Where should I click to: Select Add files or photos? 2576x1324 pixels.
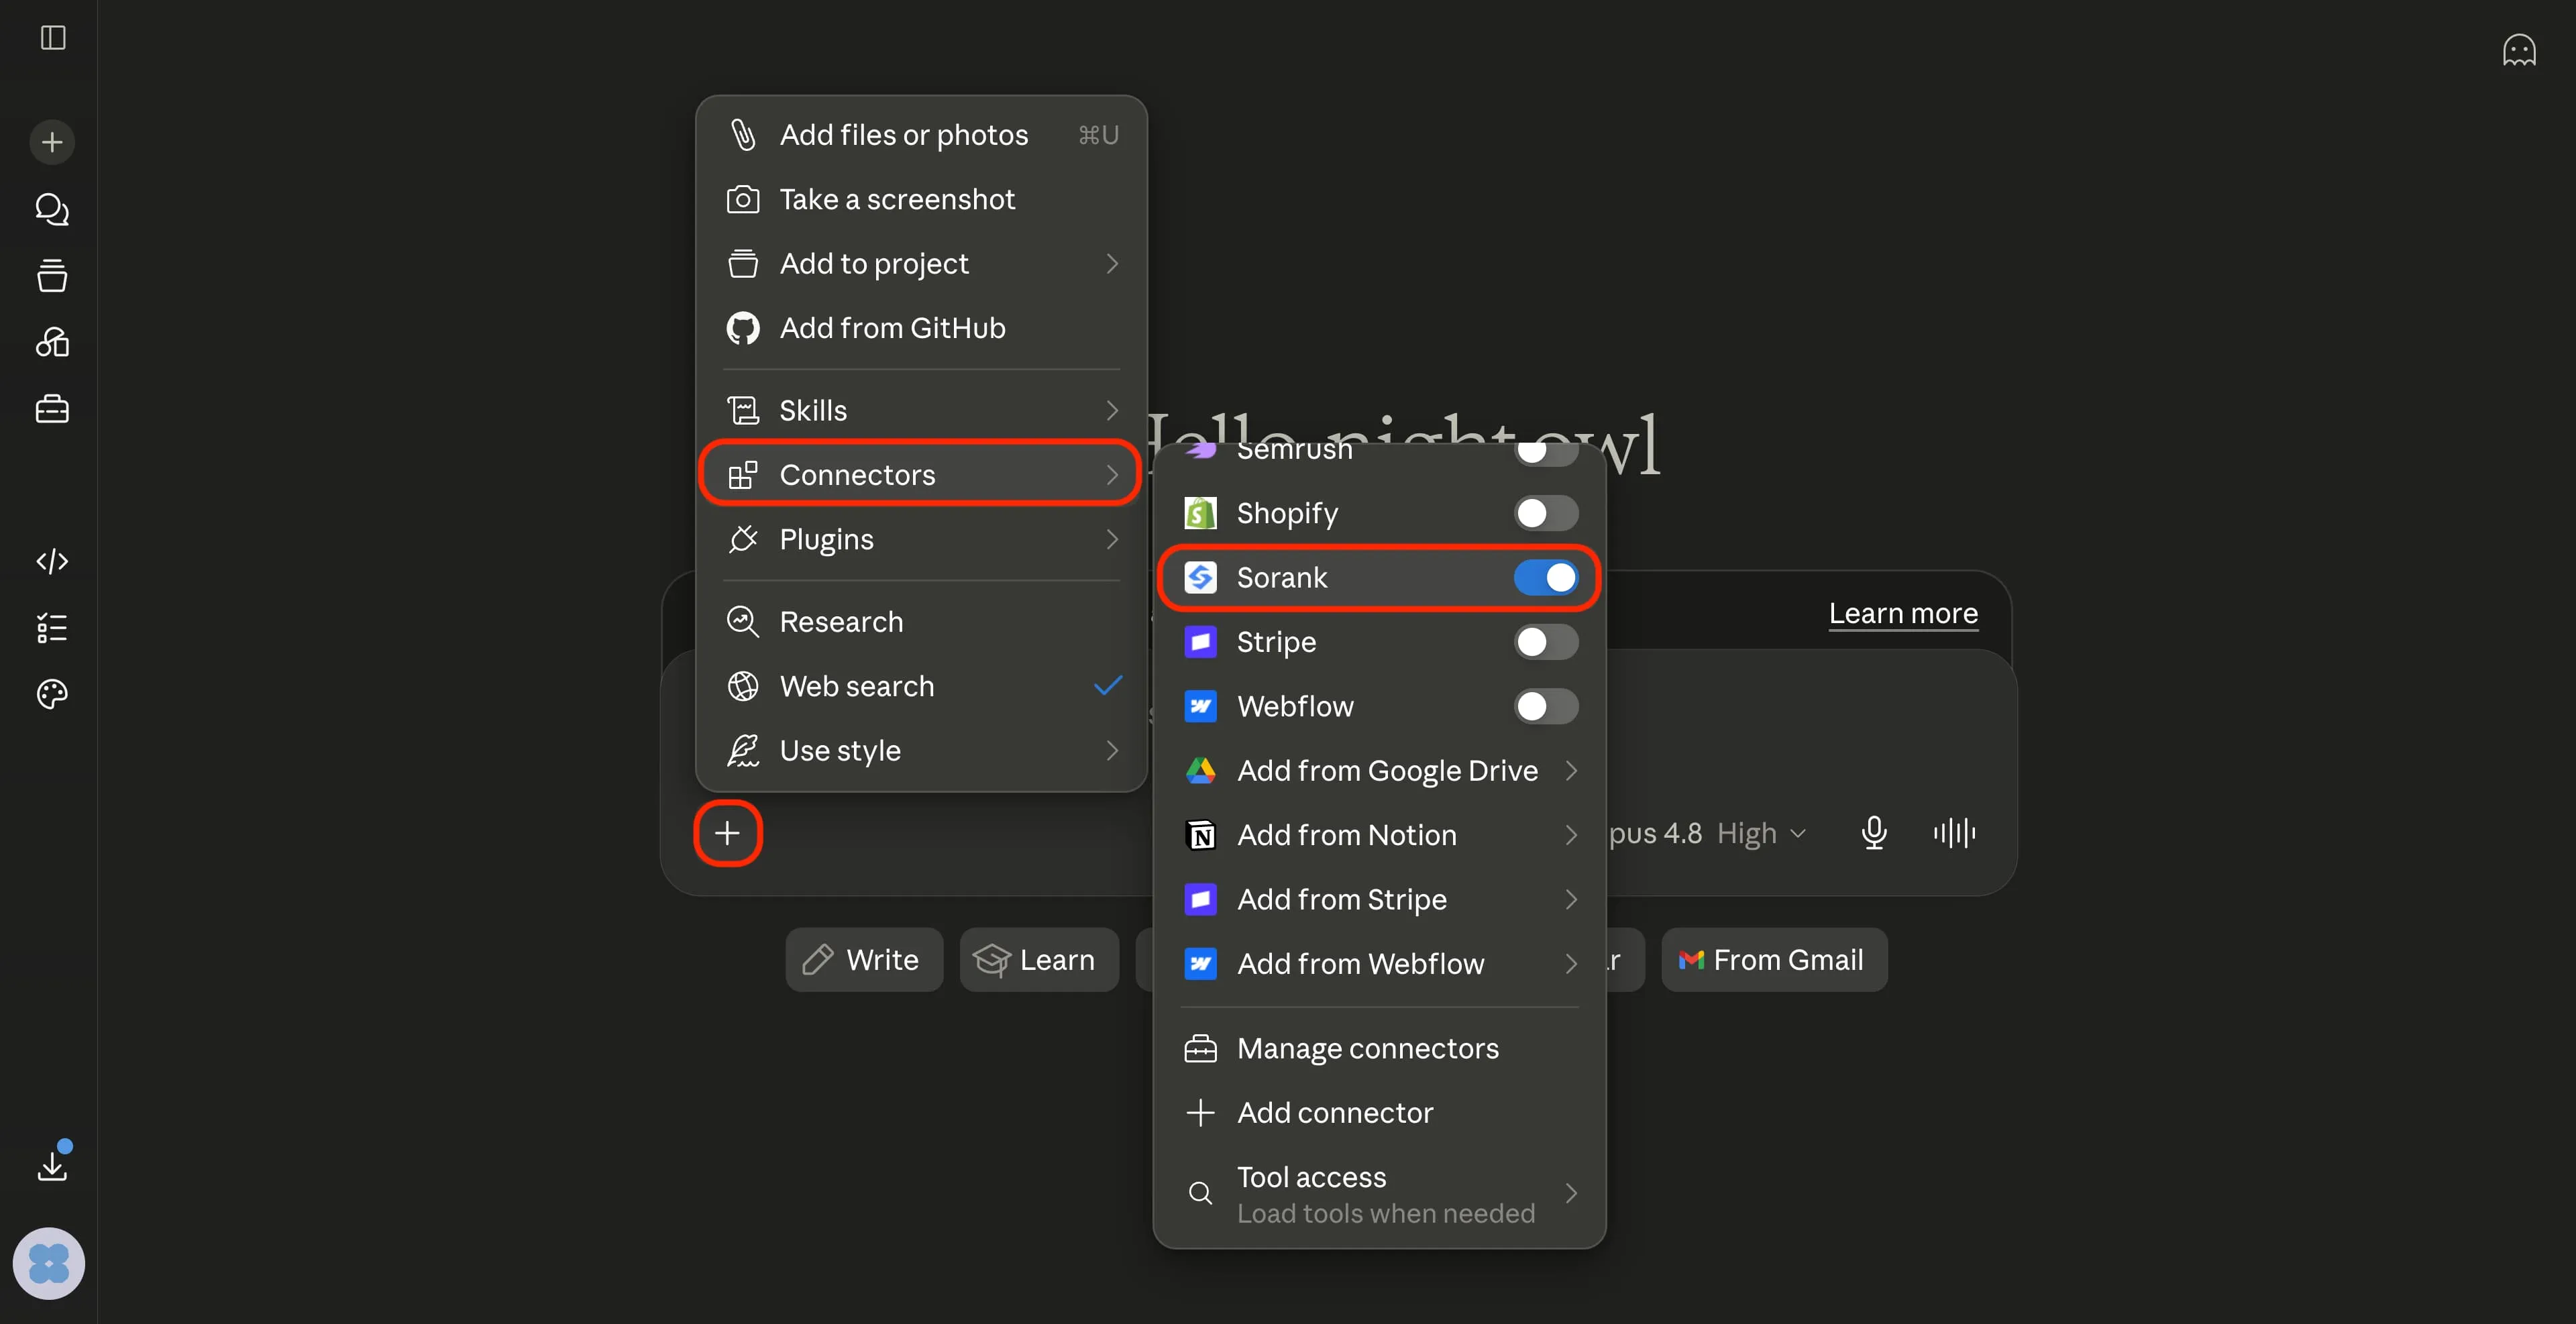pos(921,135)
